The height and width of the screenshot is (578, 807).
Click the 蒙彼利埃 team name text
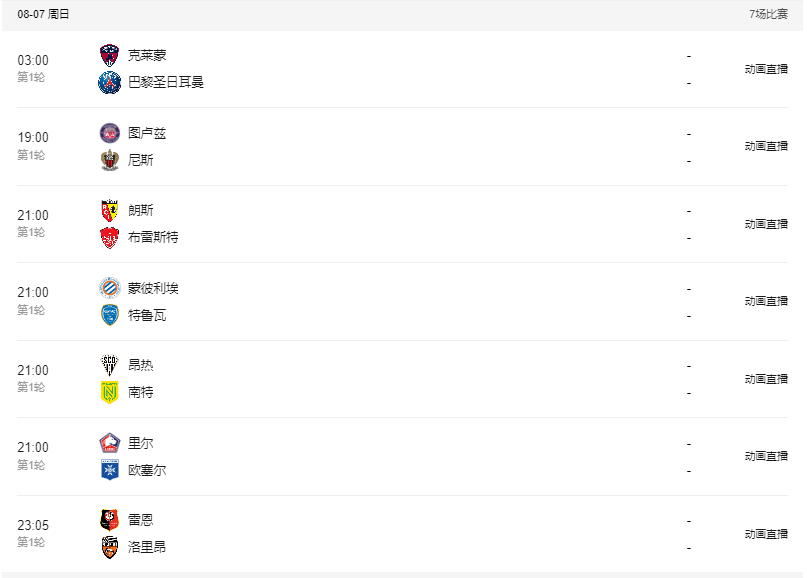coord(153,288)
